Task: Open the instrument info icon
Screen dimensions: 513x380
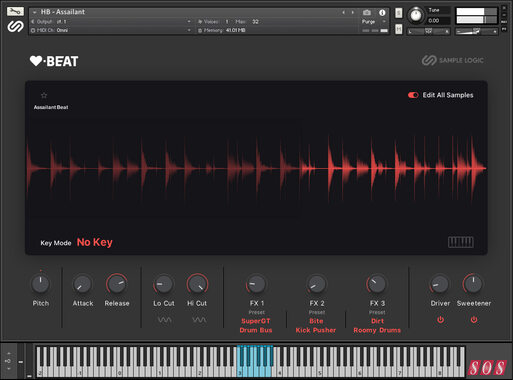Action: [382, 13]
